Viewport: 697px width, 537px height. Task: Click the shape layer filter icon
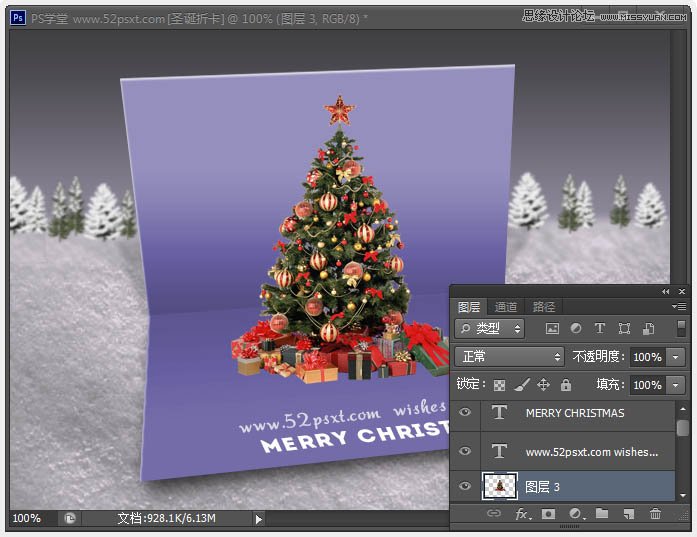tap(624, 328)
